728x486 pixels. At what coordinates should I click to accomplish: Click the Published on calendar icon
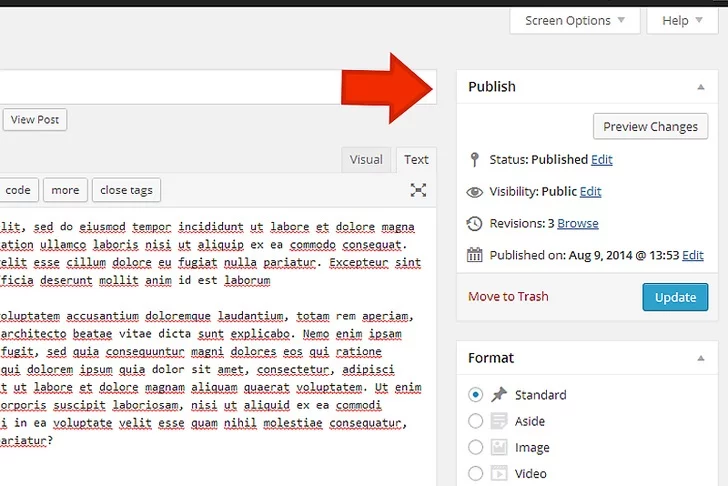tap(475, 255)
